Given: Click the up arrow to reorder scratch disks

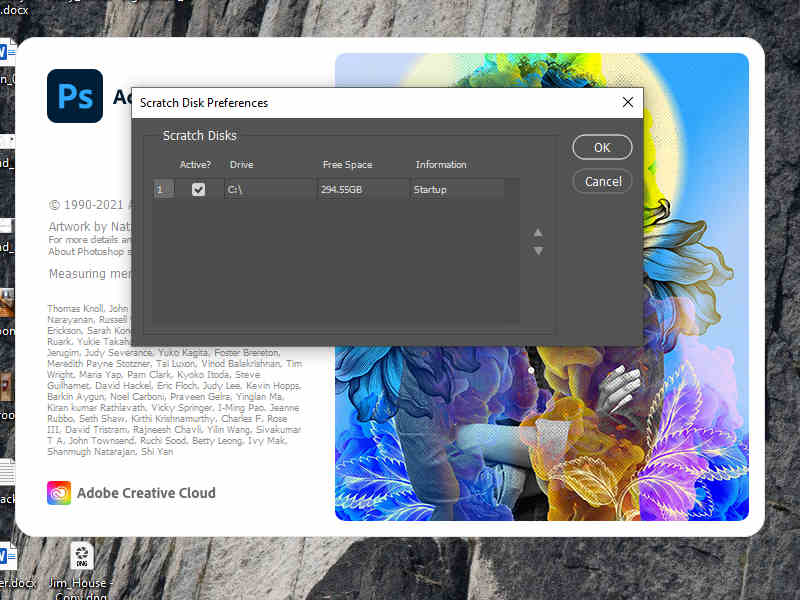Looking at the screenshot, I should (x=538, y=231).
